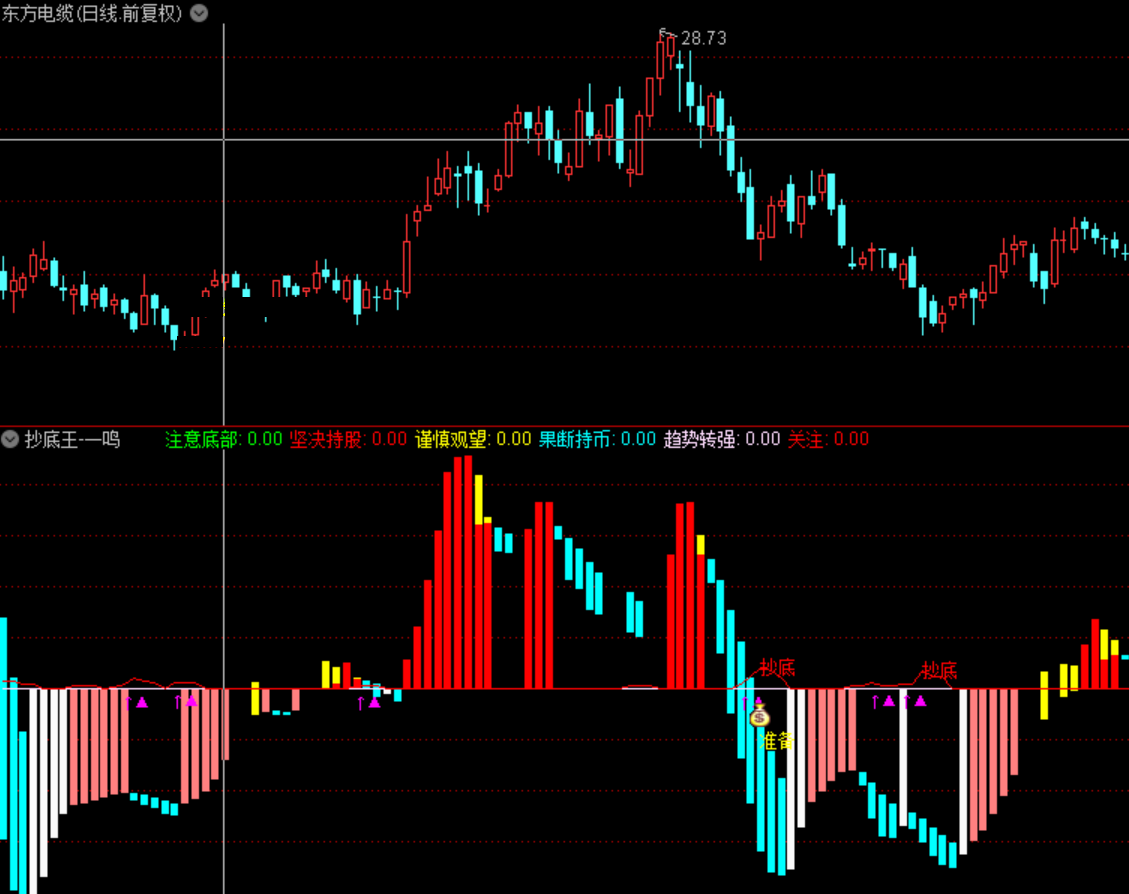
Task: Select the 谨慎观望: 0.00 indicator value
Action: 472,439
